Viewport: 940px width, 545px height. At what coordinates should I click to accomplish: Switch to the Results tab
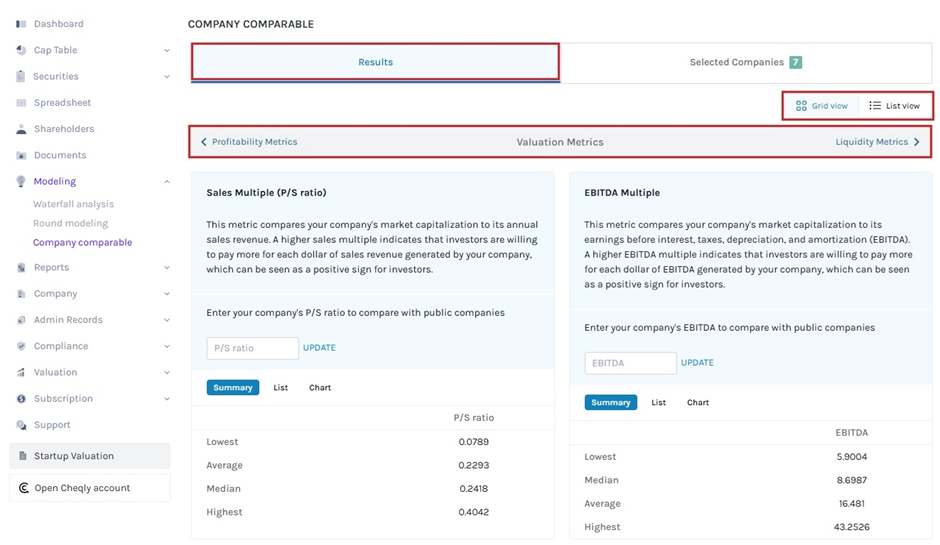375,62
